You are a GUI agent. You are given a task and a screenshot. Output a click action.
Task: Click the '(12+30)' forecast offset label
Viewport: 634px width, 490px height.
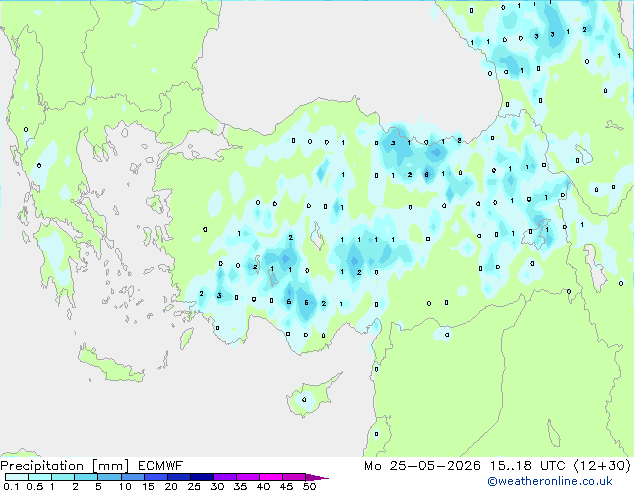602,466
